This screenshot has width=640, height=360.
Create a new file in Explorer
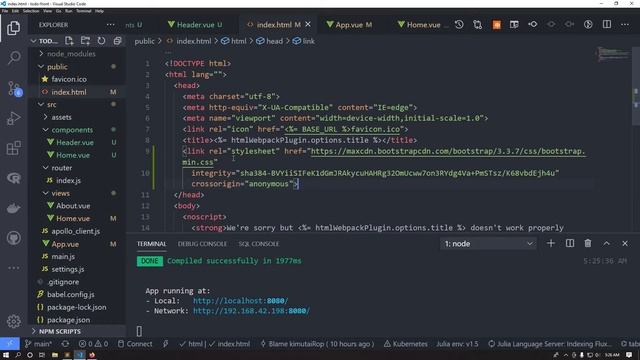coord(69,41)
